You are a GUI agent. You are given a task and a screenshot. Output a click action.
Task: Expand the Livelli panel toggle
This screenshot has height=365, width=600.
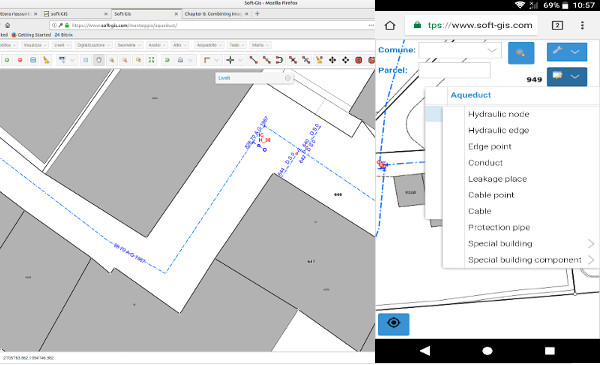point(288,78)
